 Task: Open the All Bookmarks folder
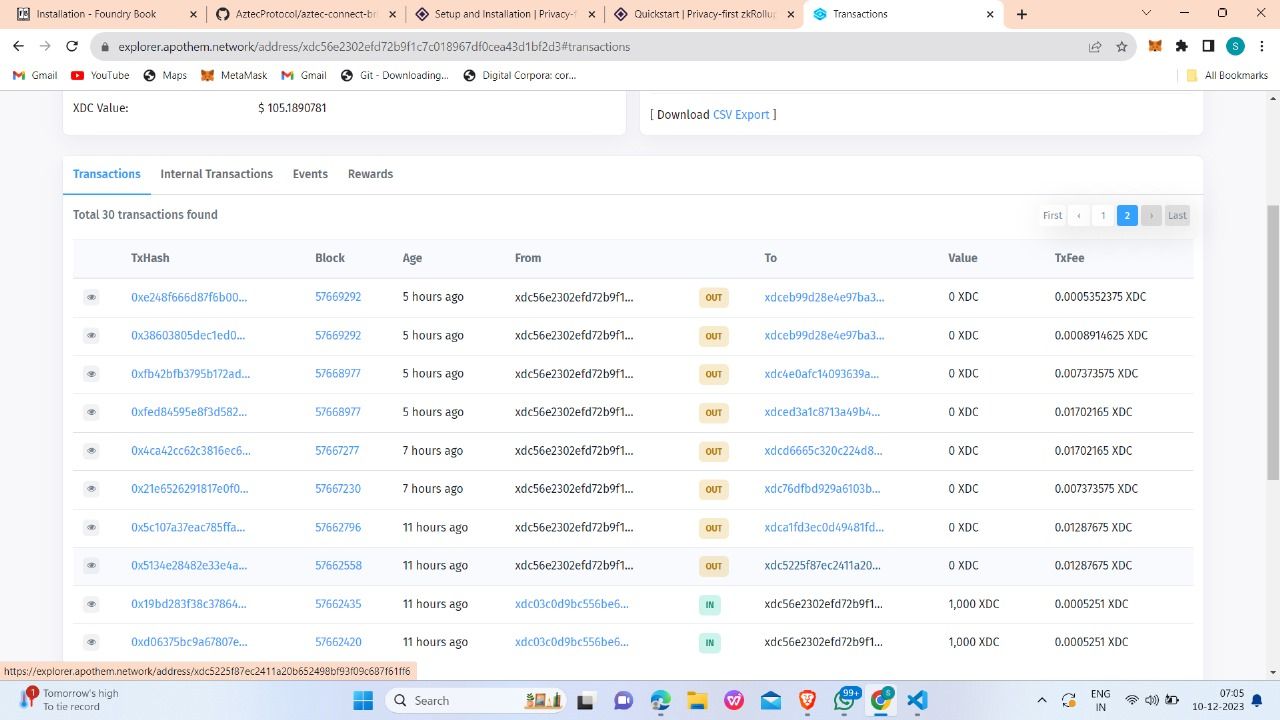click(1227, 75)
